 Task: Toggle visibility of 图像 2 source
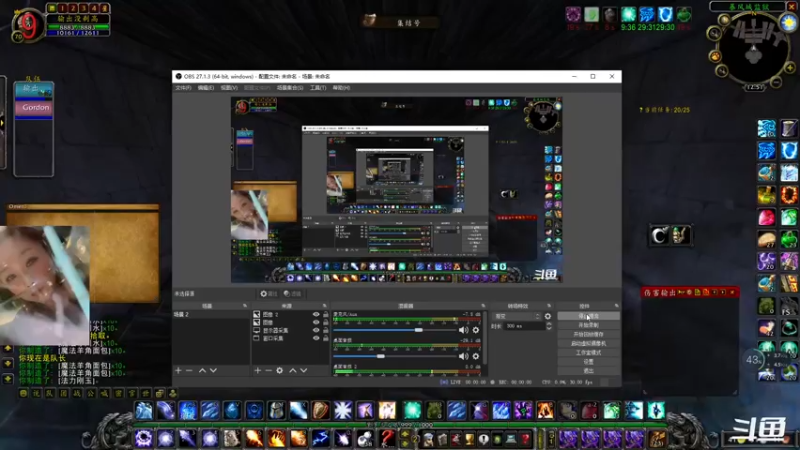[x=316, y=315]
